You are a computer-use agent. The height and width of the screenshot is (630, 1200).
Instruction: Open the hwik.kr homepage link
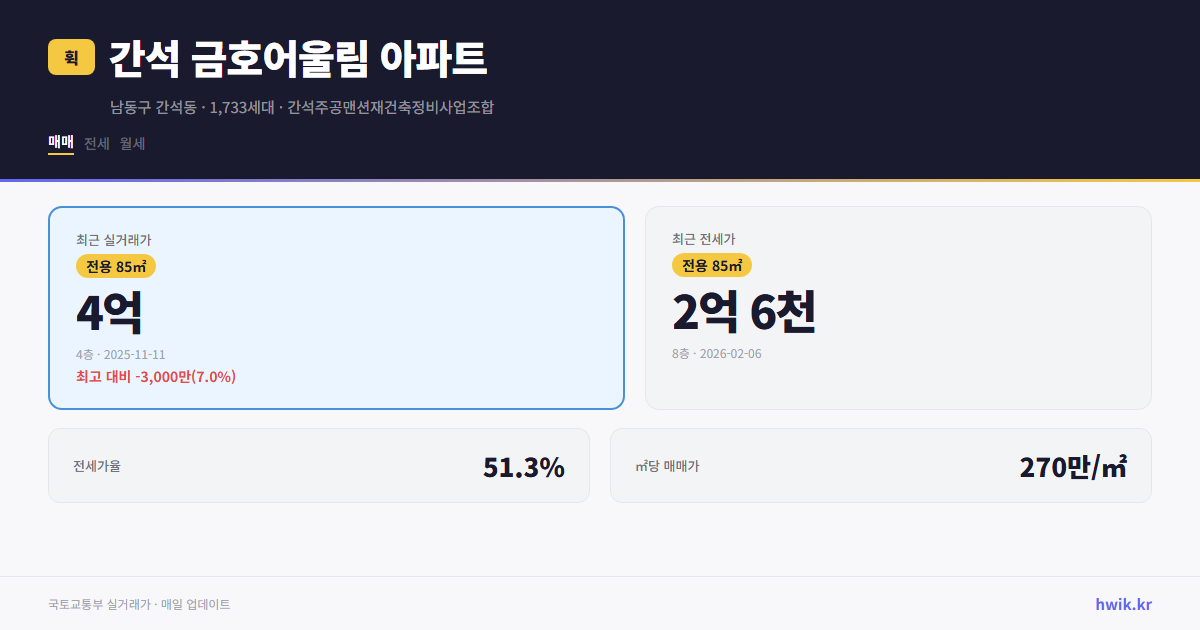pos(1123,603)
